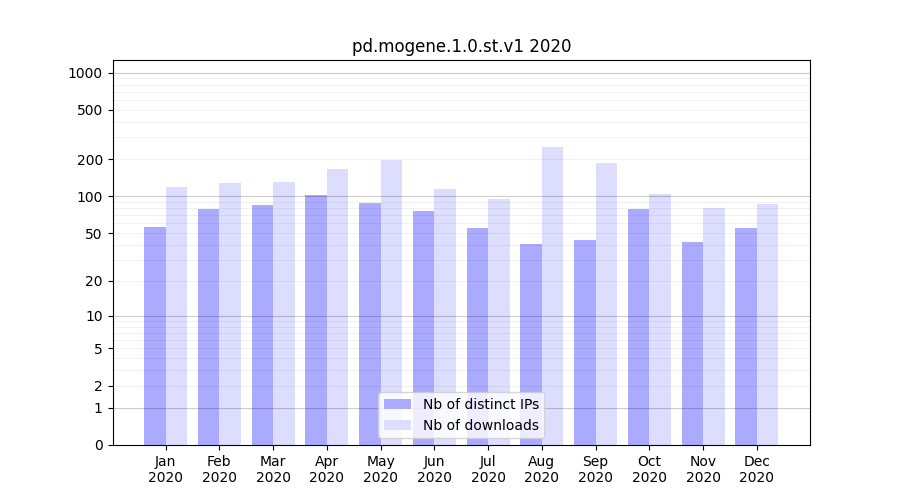The image size is (900, 500).
Task: Select the 'Nb of downloads' legend label
Action: [480, 425]
